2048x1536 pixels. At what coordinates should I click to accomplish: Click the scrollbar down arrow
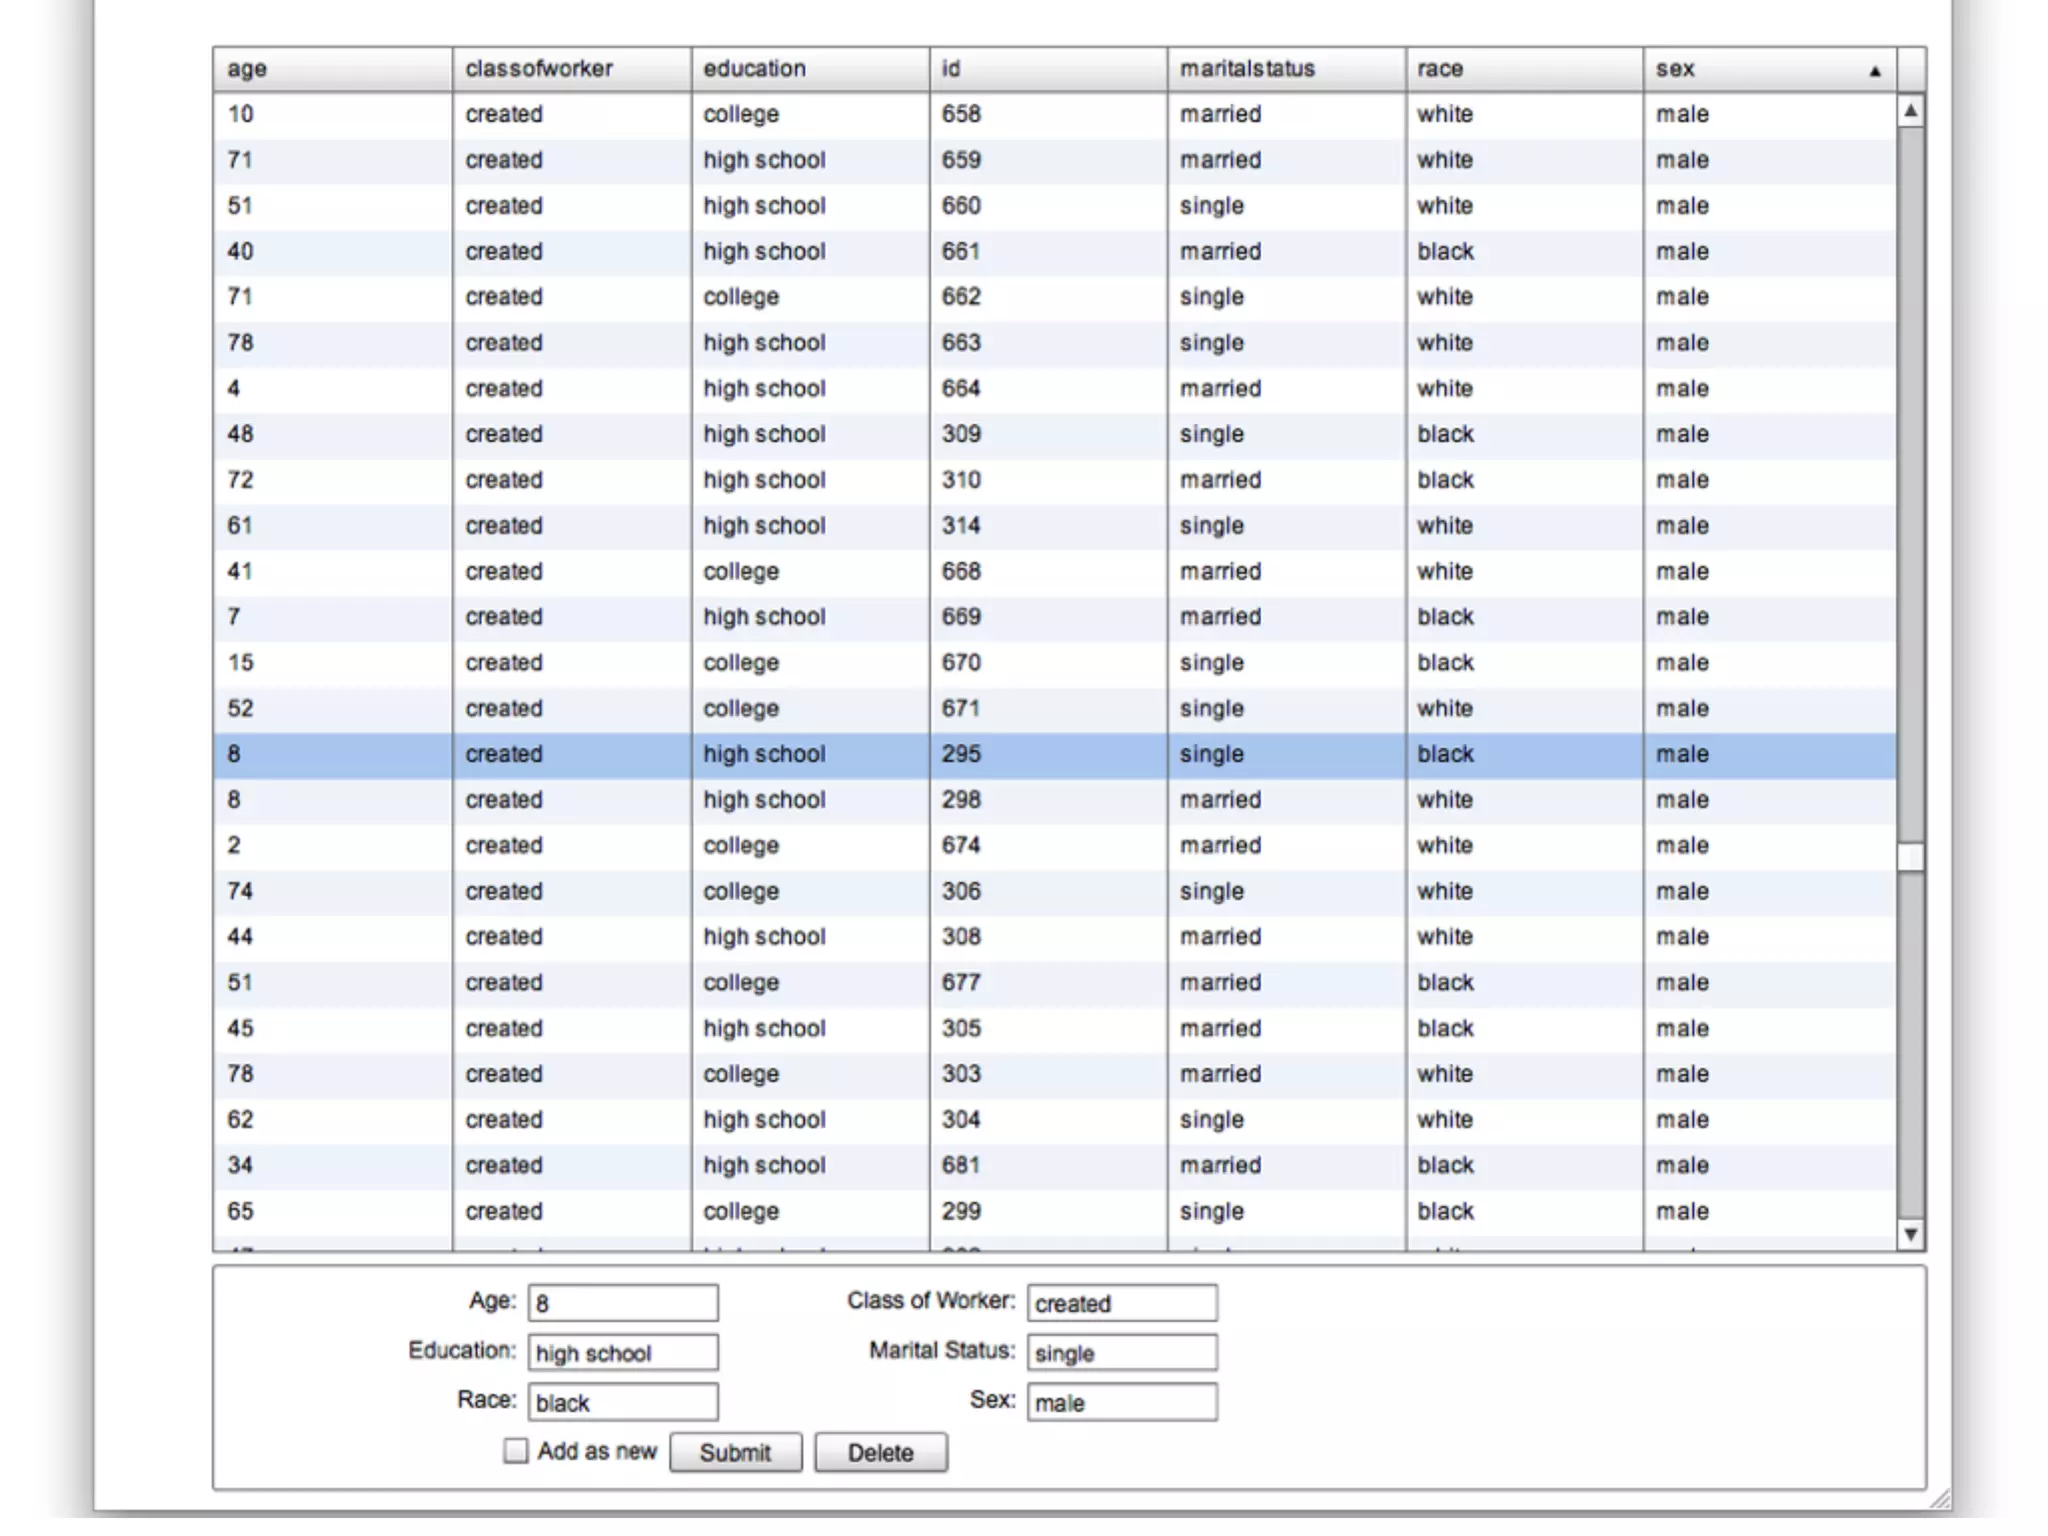pos(1910,1235)
